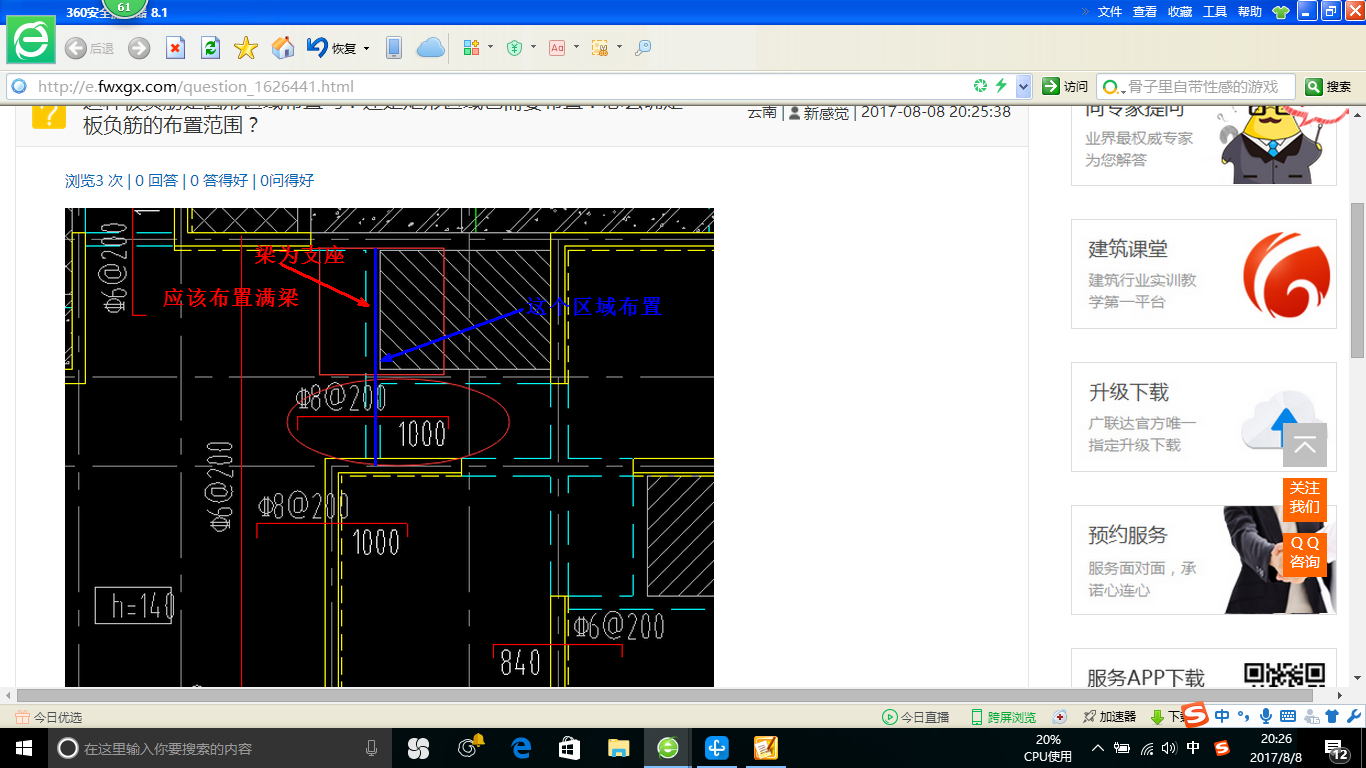Open the 文件 menu

tap(1110, 12)
